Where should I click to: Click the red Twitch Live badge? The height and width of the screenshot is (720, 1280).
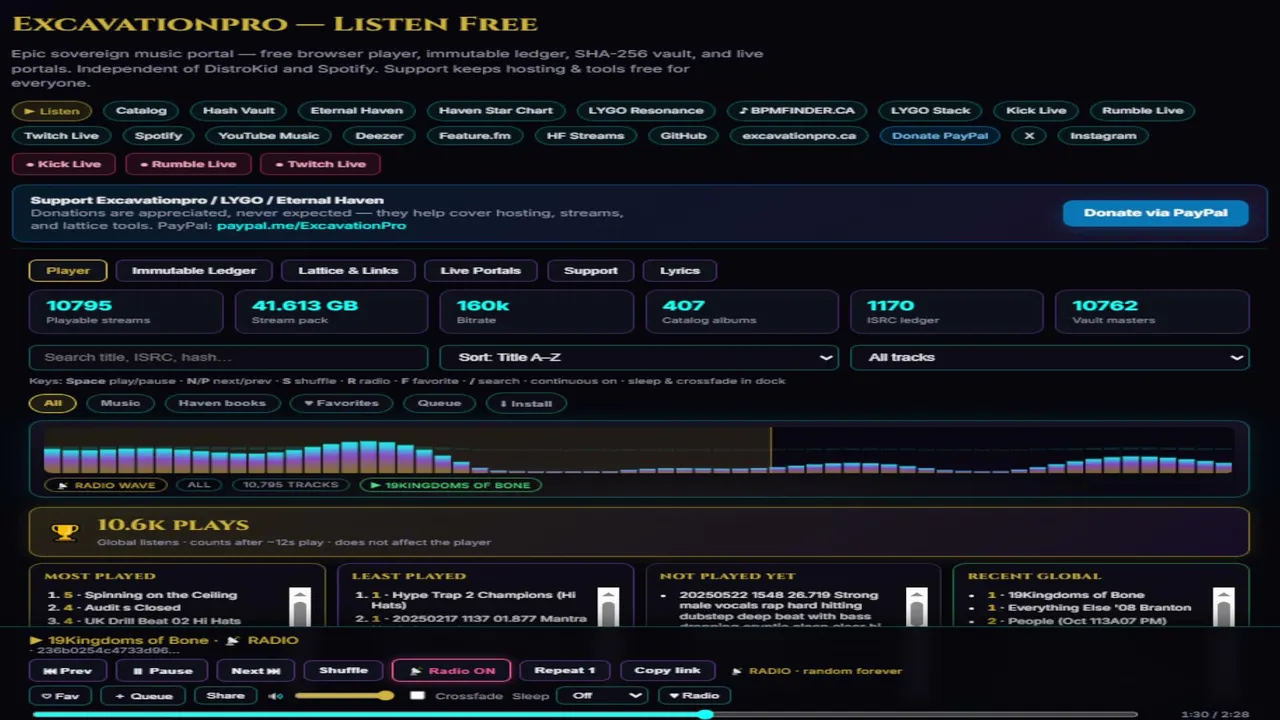pos(320,164)
